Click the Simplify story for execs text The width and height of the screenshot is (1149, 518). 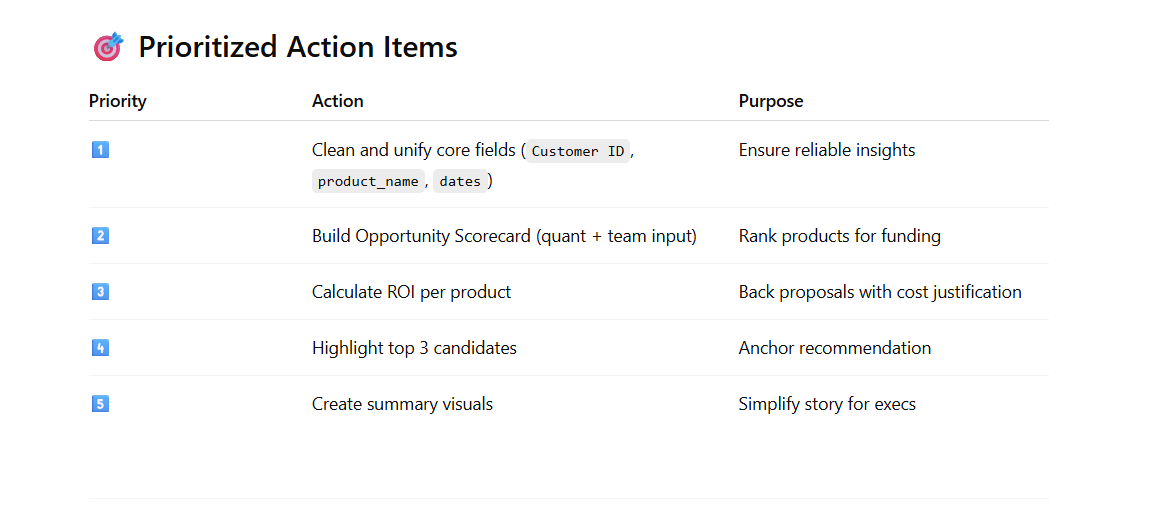(x=827, y=404)
